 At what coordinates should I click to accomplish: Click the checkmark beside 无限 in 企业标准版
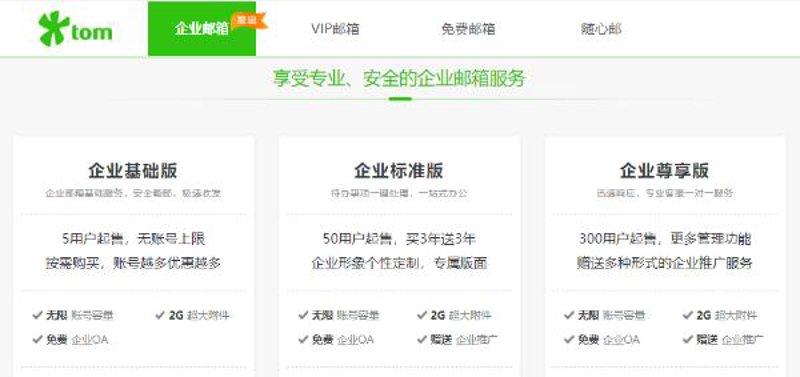pyautogui.click(x=303, y=315)
